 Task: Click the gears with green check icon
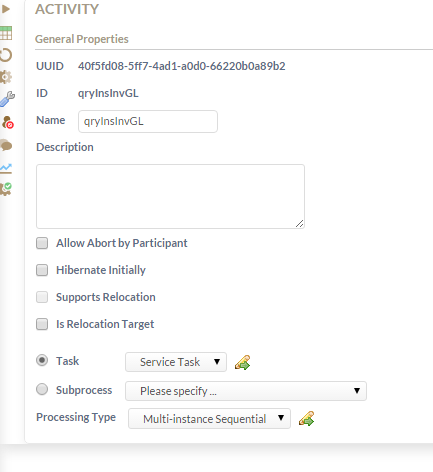pos(6,189)
